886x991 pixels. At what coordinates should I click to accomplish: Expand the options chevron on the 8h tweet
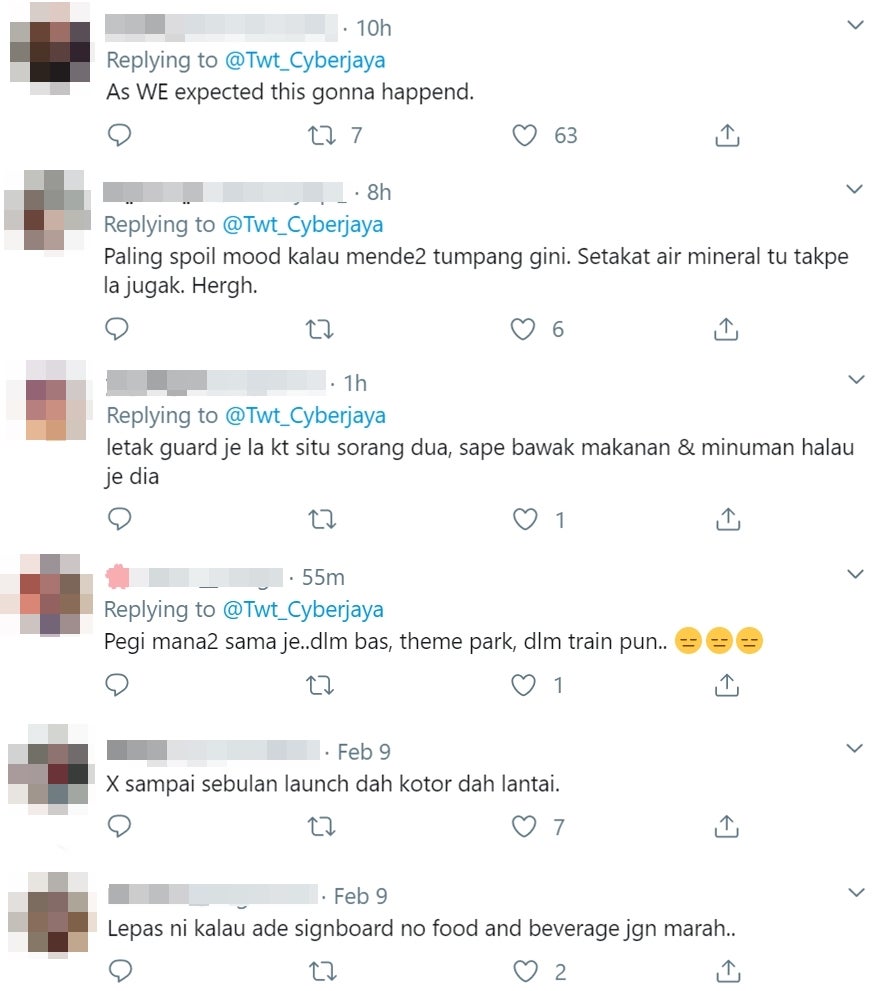854,189
